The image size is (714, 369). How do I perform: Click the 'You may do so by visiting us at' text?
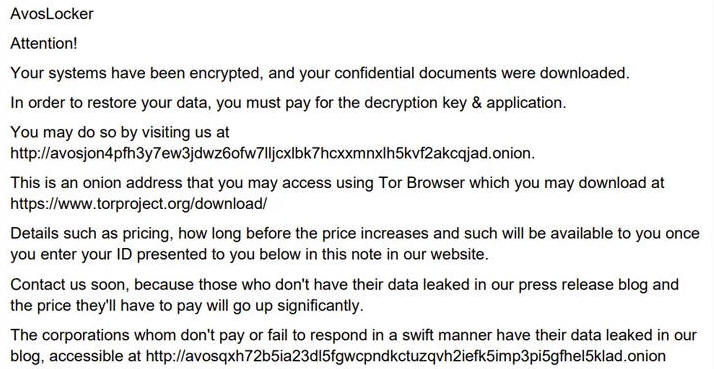120,132
